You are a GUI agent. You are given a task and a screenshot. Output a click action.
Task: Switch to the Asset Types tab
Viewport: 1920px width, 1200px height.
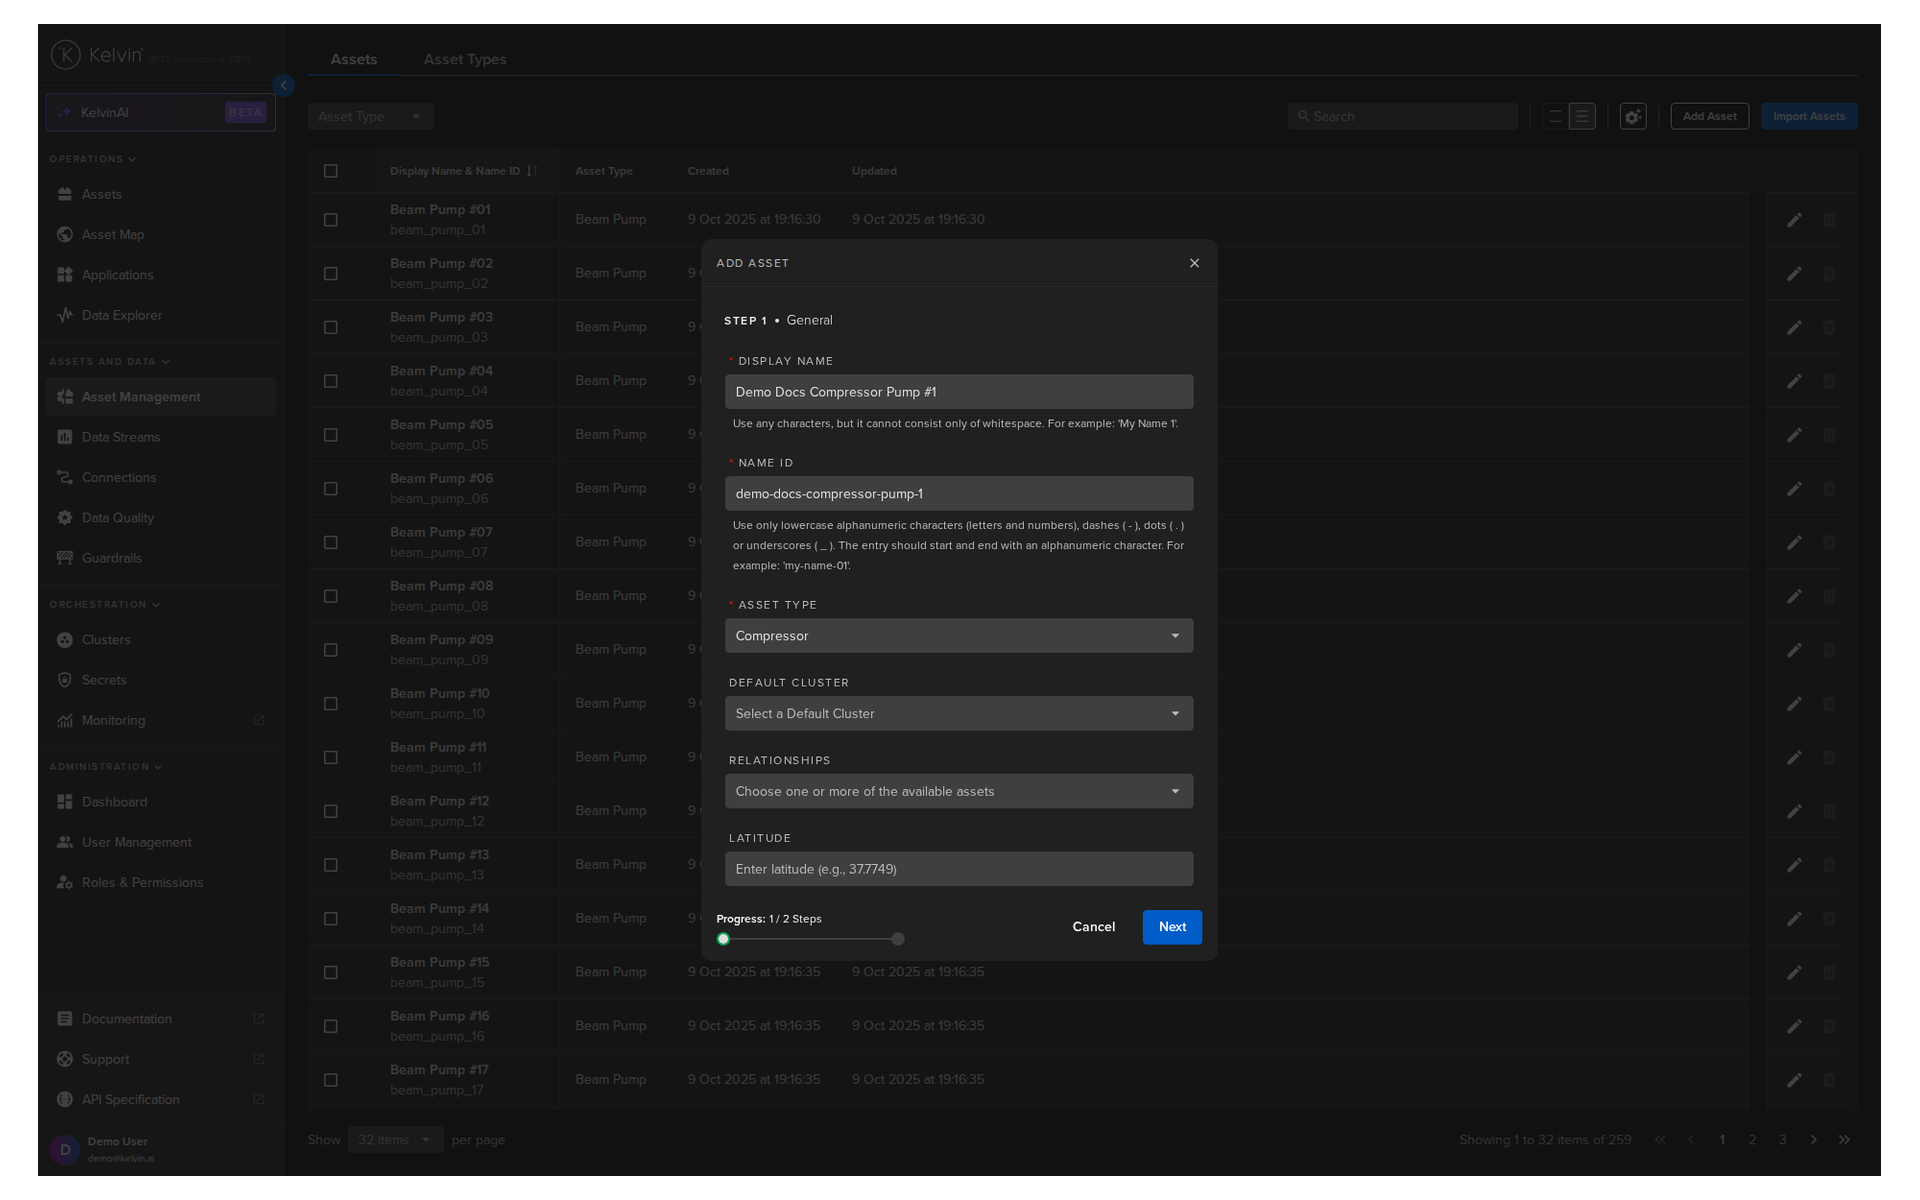[464, 59]
